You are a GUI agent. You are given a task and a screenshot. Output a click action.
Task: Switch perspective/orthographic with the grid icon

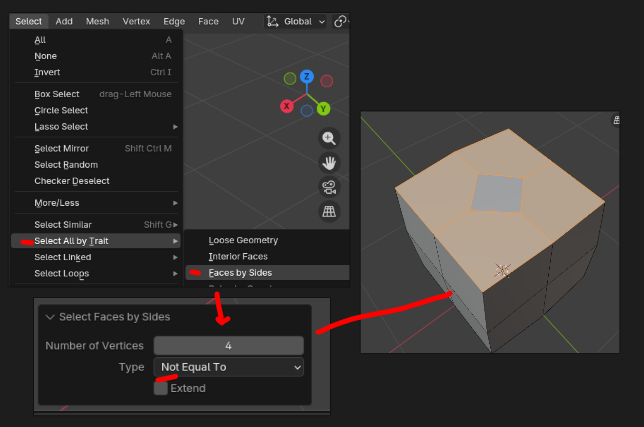click(329, 211)
